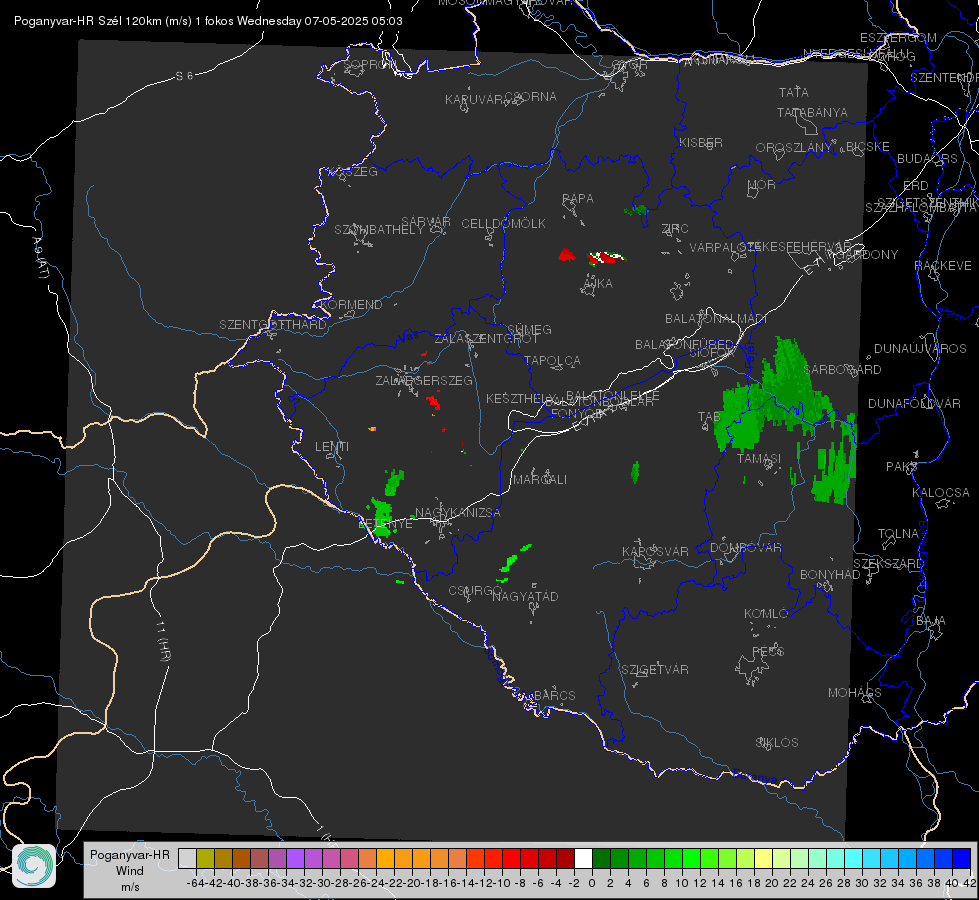Select the KAPUVAR label
979x900 pixels.
pyautogui.click(x=475, y=100)
